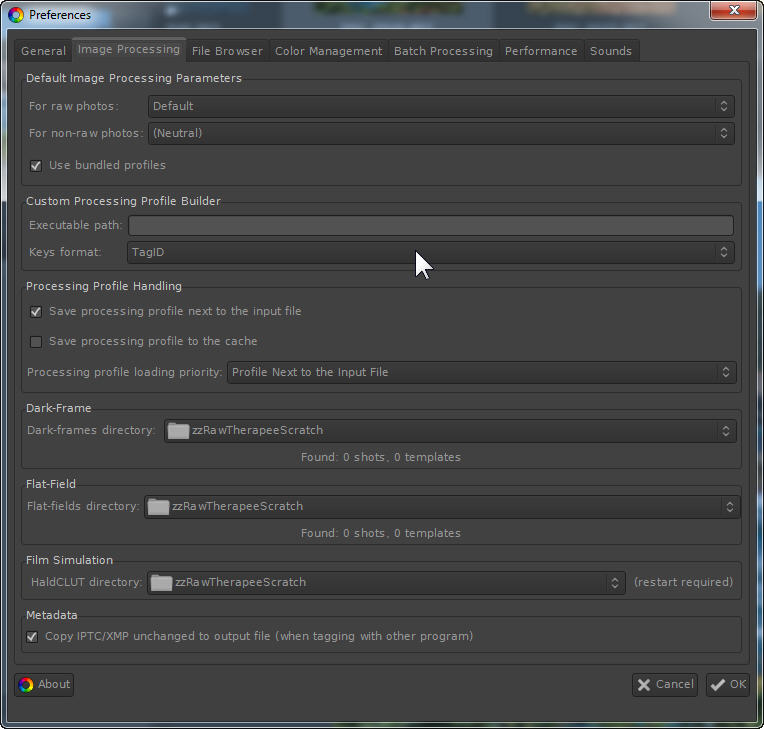The height and width of the screenshot is (729, 764).
Task: Click the HaldCLUT directory folder icon
Action: 161,582
